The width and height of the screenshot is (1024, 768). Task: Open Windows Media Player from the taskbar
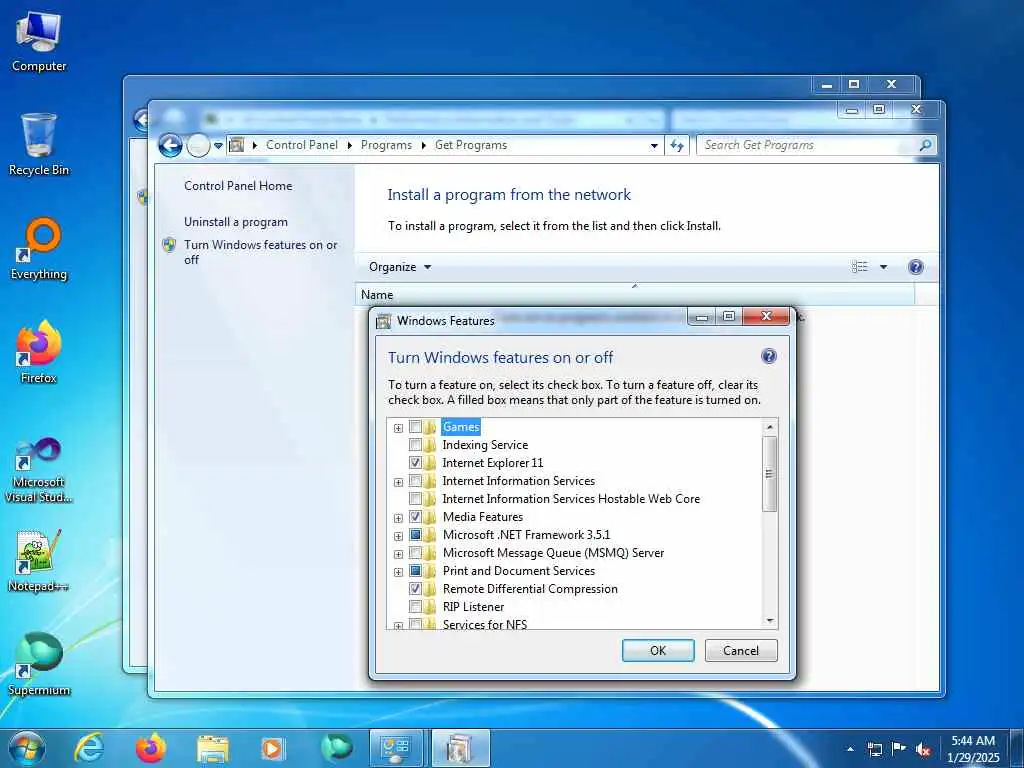[x=272, y=748]
